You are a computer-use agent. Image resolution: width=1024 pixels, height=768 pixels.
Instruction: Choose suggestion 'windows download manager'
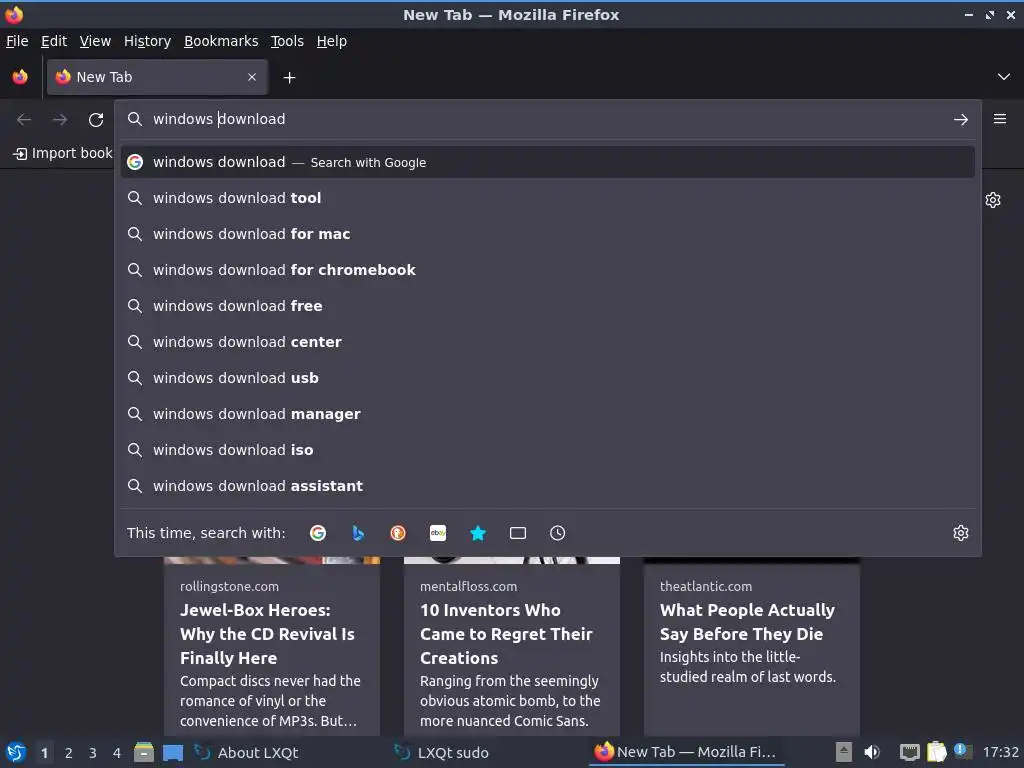point(547,414)
